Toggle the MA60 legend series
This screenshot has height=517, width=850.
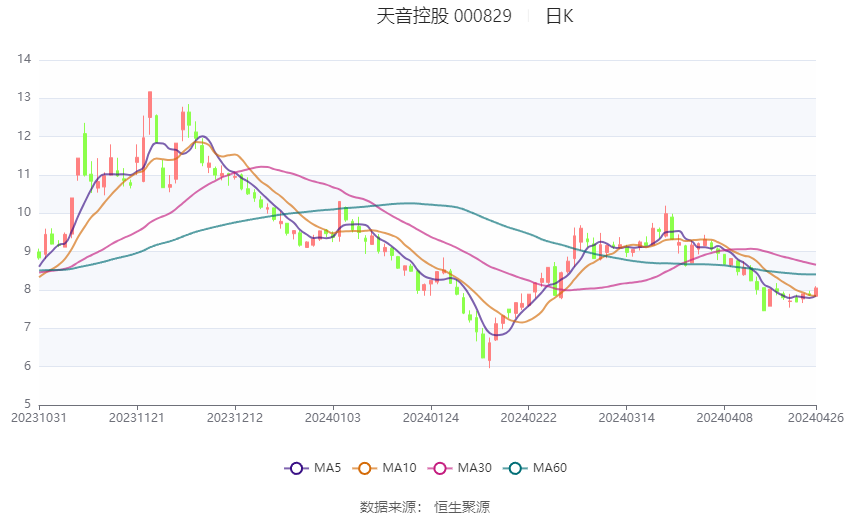point(535,468)
